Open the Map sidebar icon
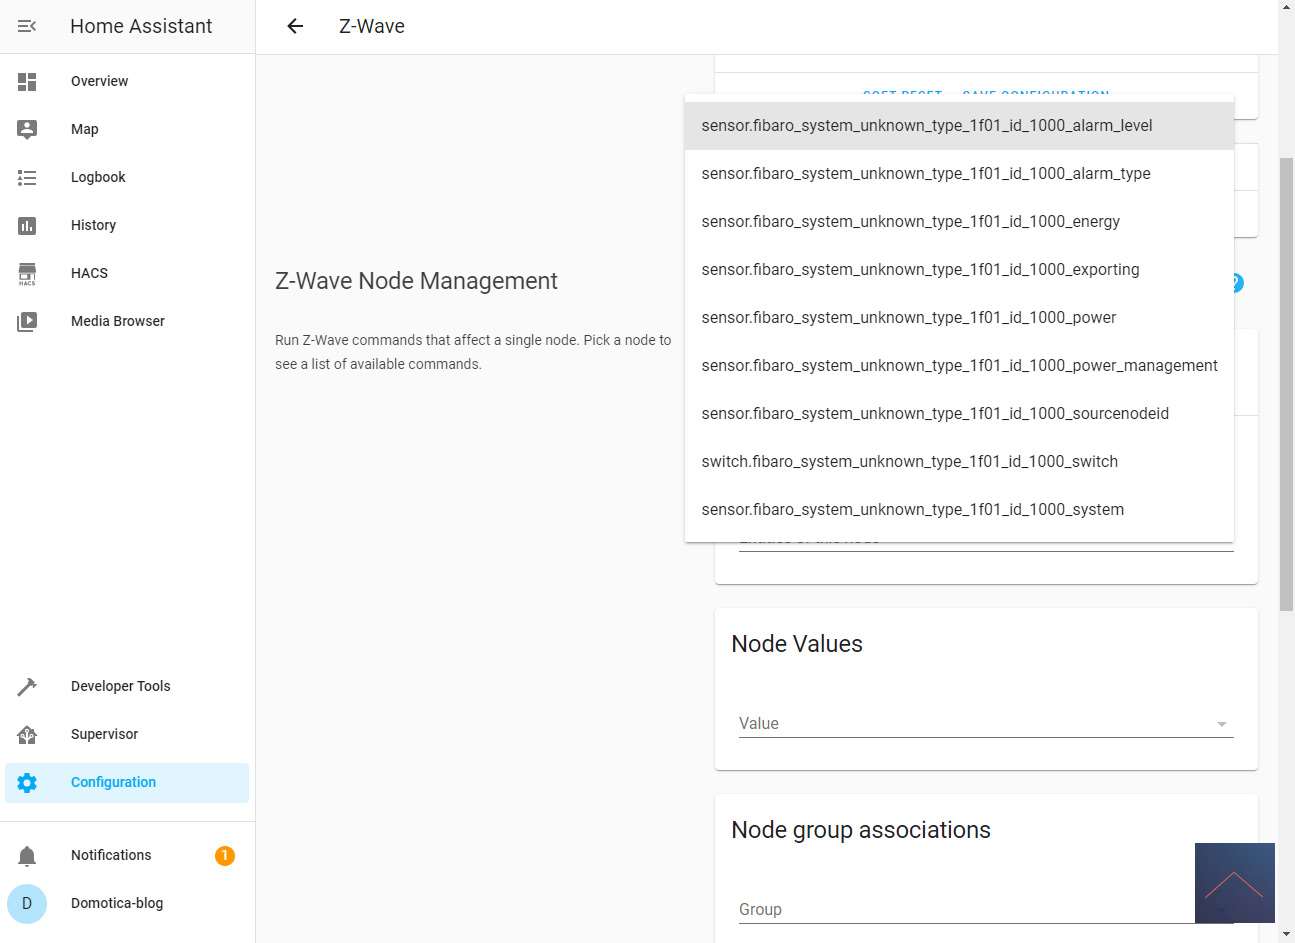This screenshot has width=1295, height=943. click(27, 129)
